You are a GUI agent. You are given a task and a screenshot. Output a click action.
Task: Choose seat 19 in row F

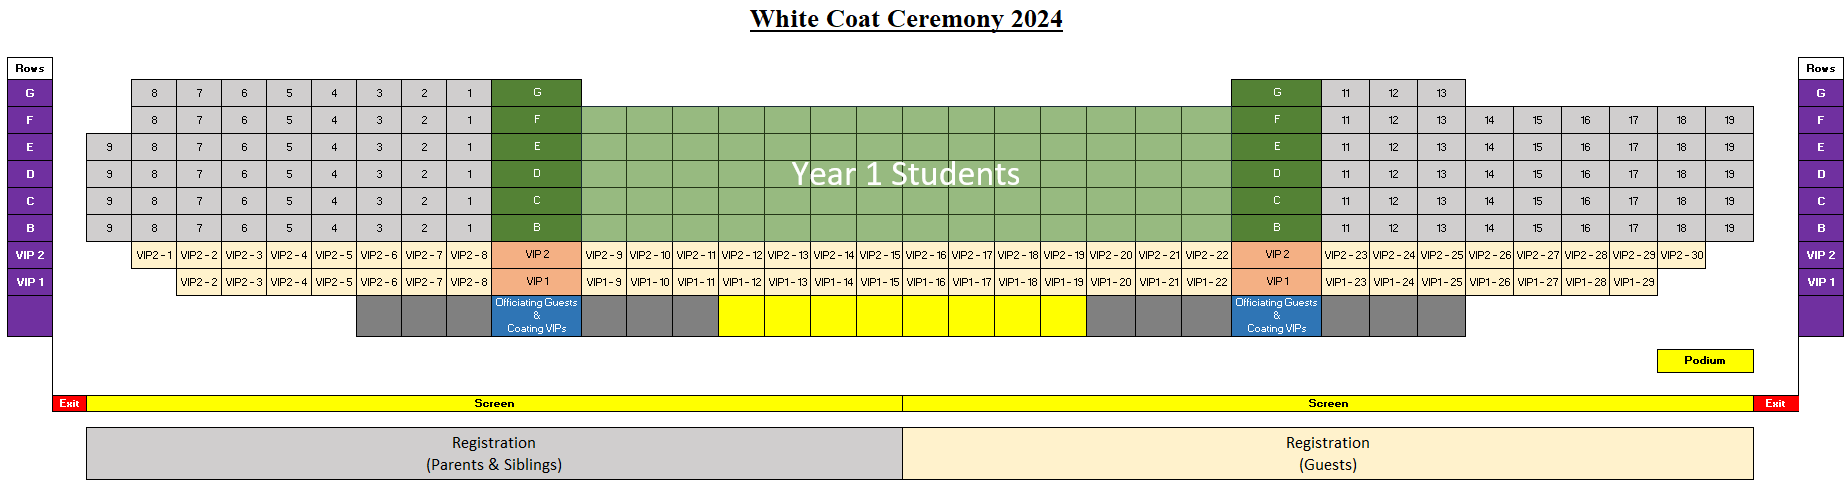click(x=1730, y=120)
